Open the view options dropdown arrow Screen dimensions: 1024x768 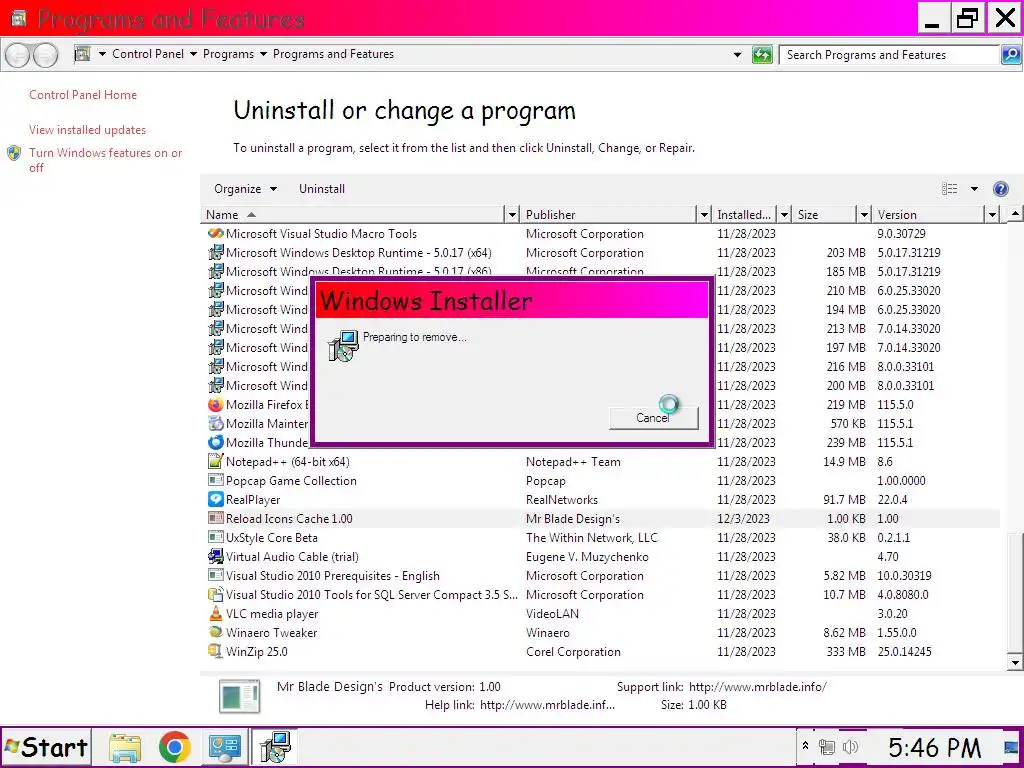(x=974, y=189)
